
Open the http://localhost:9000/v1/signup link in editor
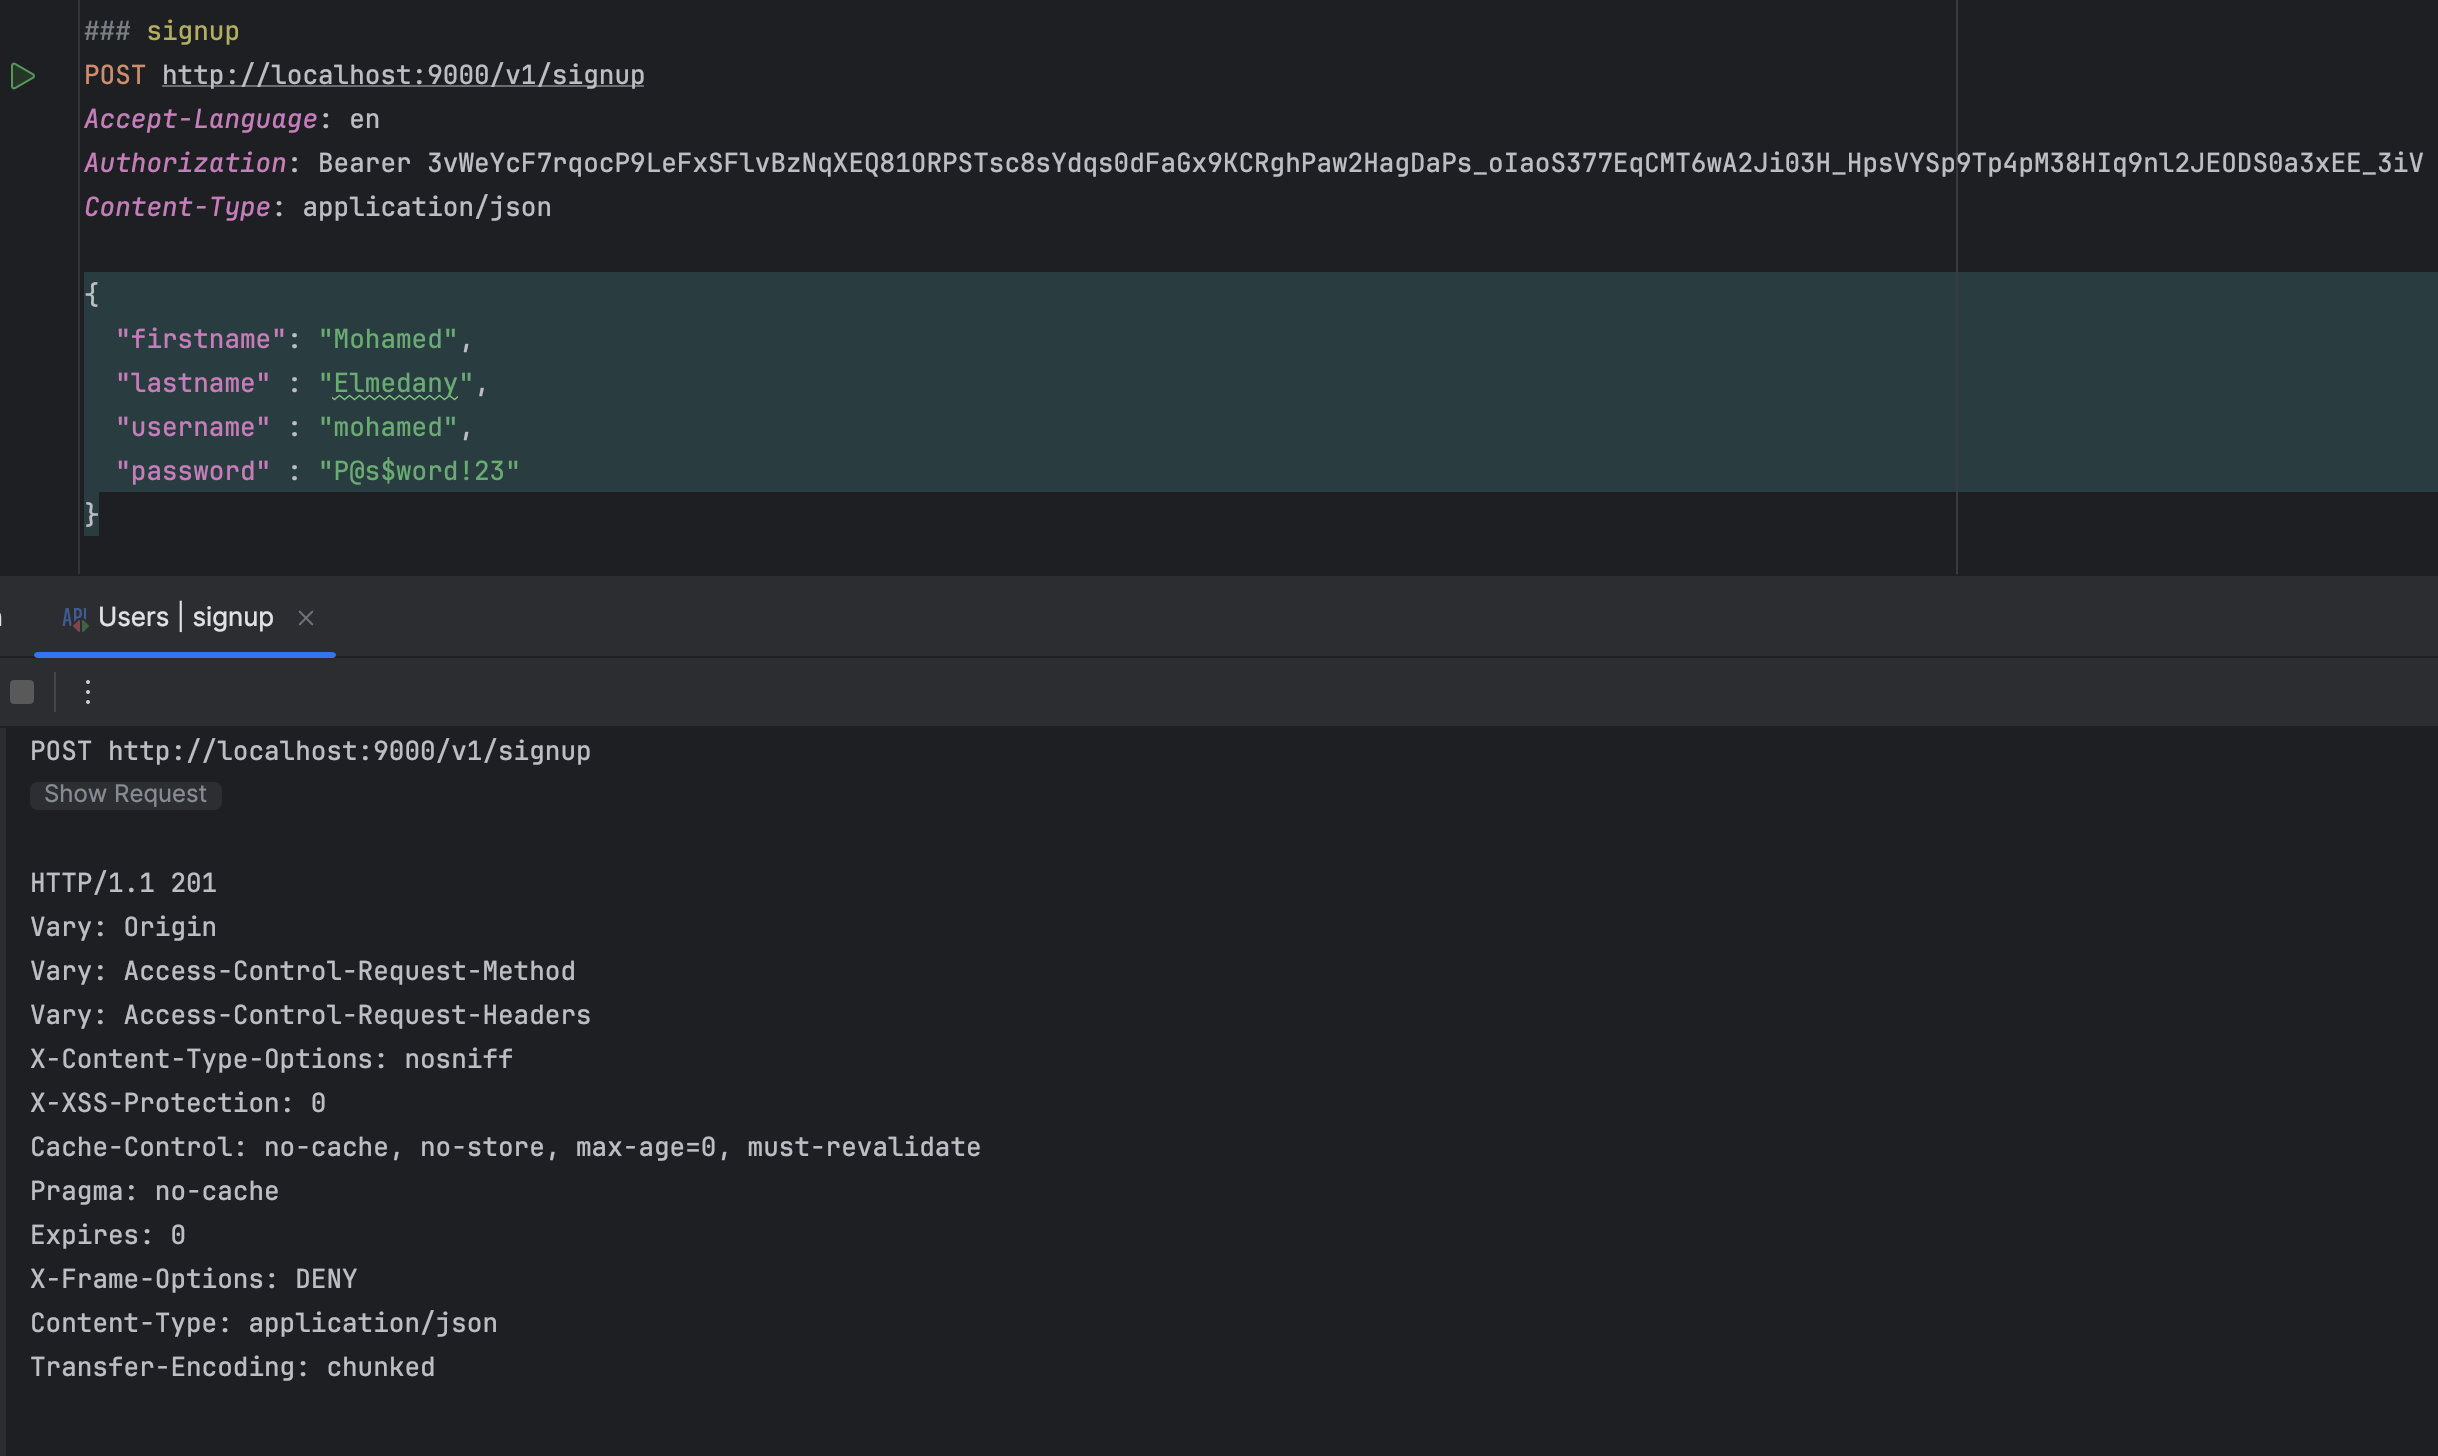(403, 75)
